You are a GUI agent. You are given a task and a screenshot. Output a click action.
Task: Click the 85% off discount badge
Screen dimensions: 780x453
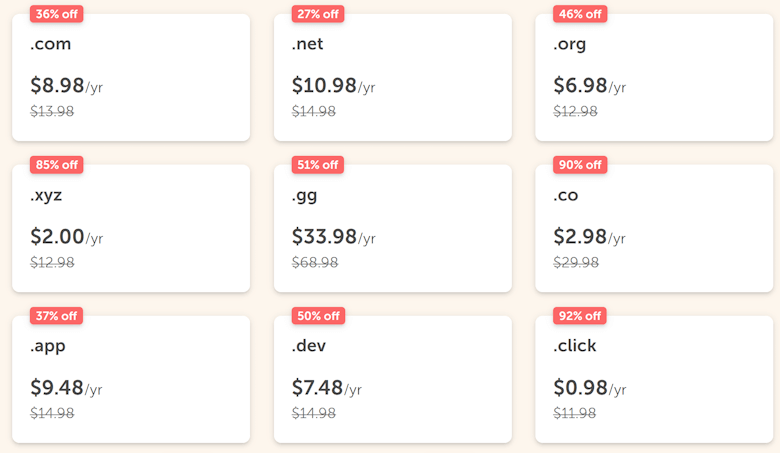(x=57, y=165)
